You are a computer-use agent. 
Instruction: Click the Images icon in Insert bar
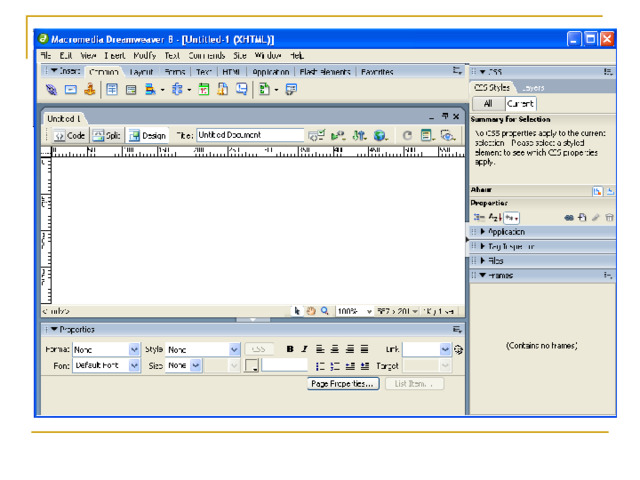coord(150,89)
